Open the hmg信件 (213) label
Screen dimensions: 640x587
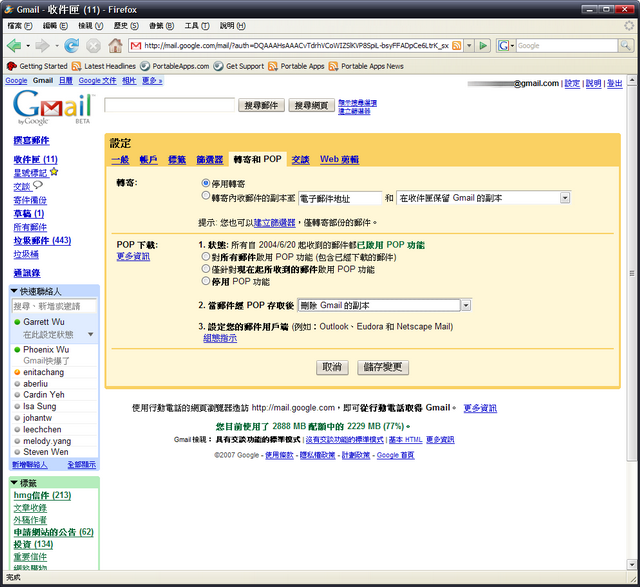42,496
